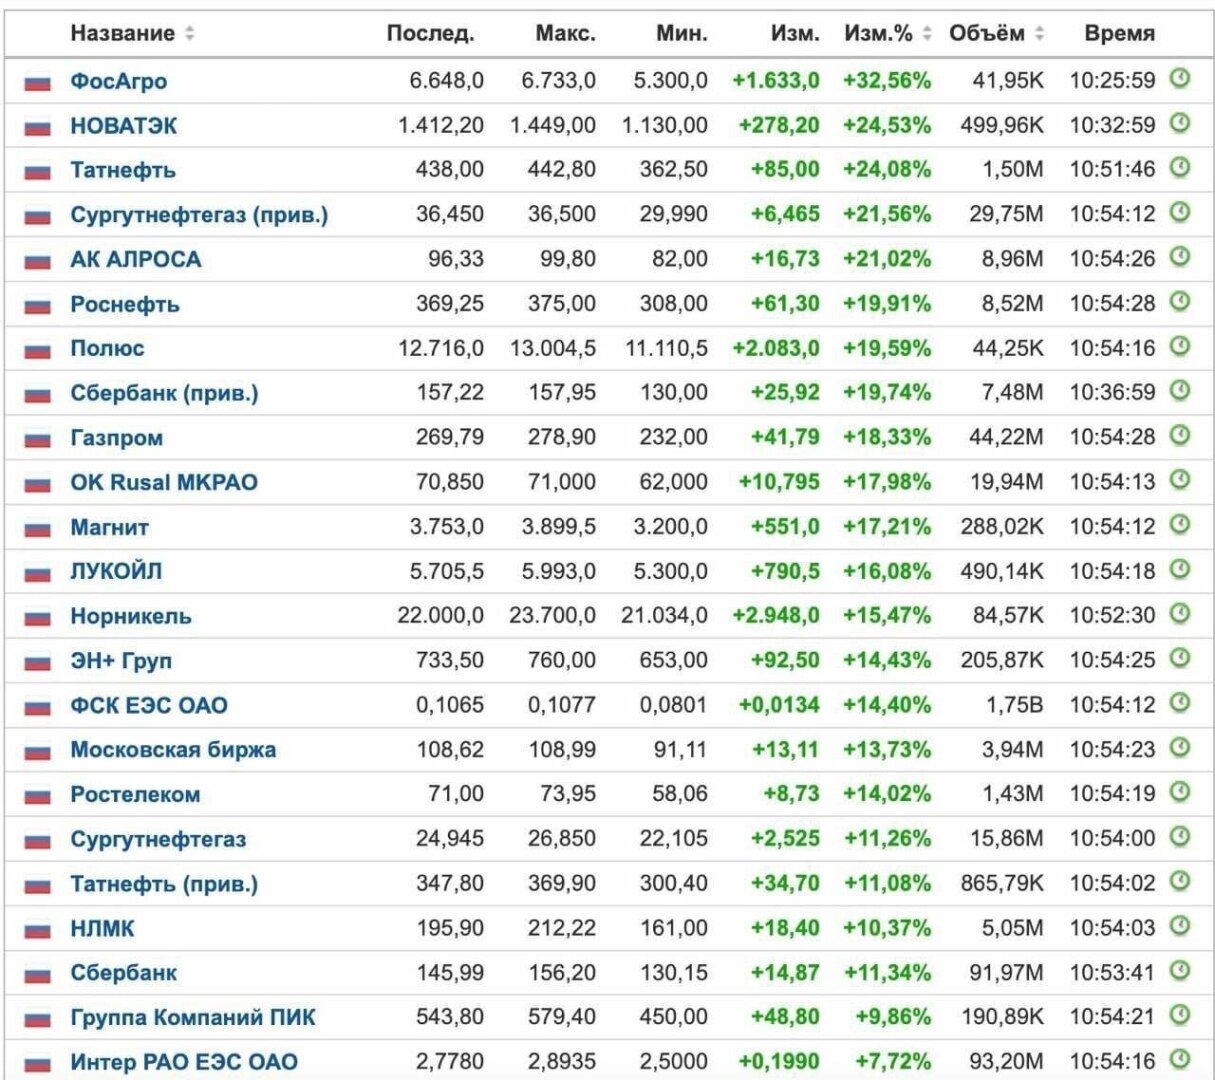Click the Russian flag icon beside Магнит

pyautogui.click(x=37, y=528)
